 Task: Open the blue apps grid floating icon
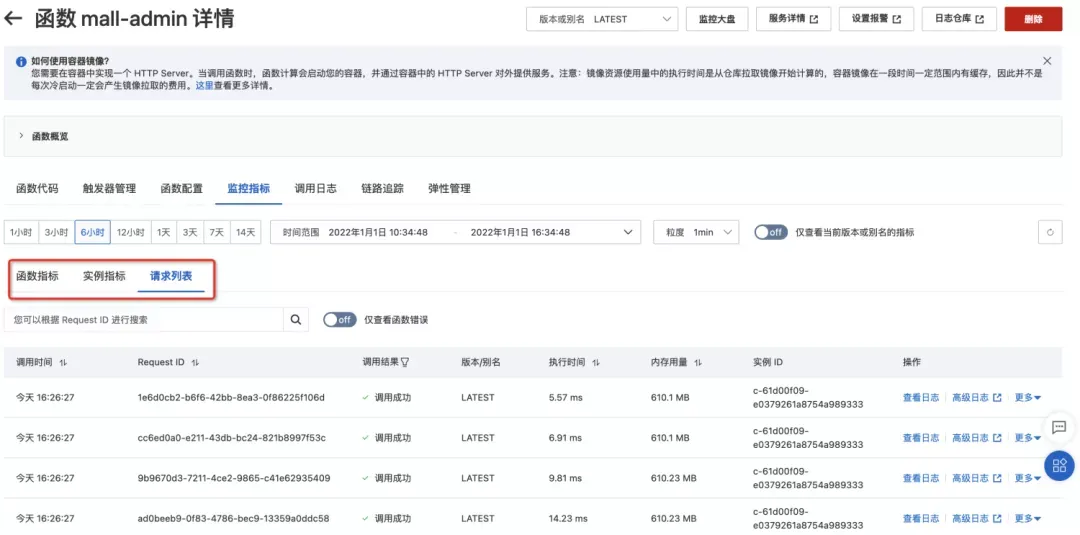click(x=1059, y=465)
